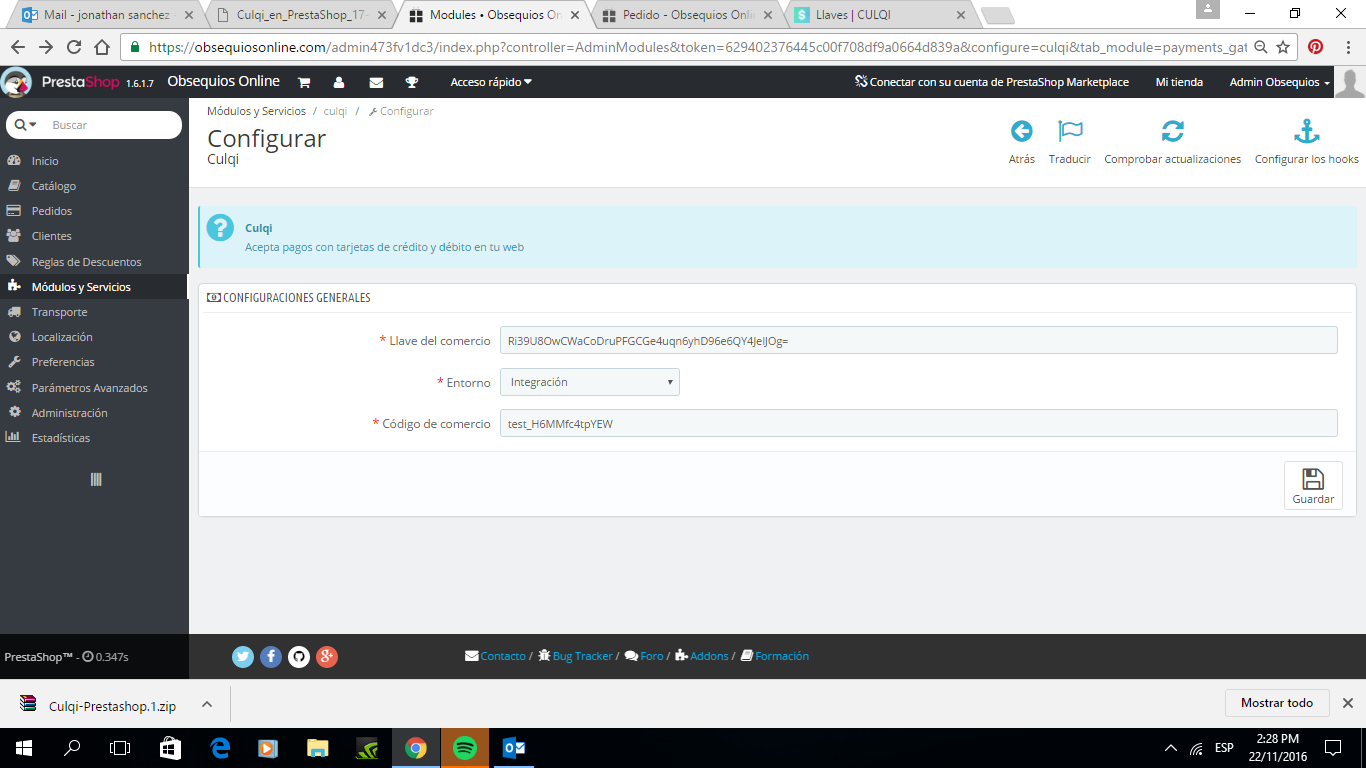Switch to the Culqi_en_PrestaShop tab
This screenshot has width=1366, height=768.
[300, 15]
